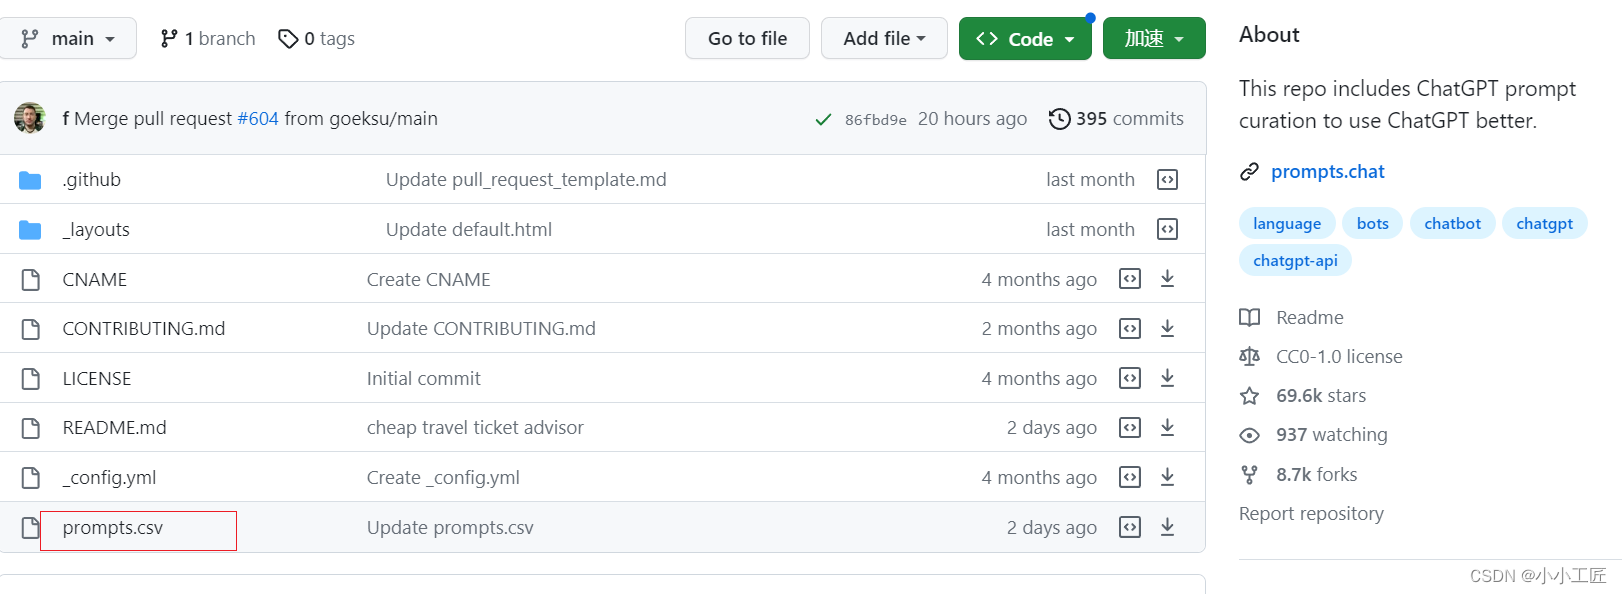Select the chatgpt-api topic tag

(1295, 261)
